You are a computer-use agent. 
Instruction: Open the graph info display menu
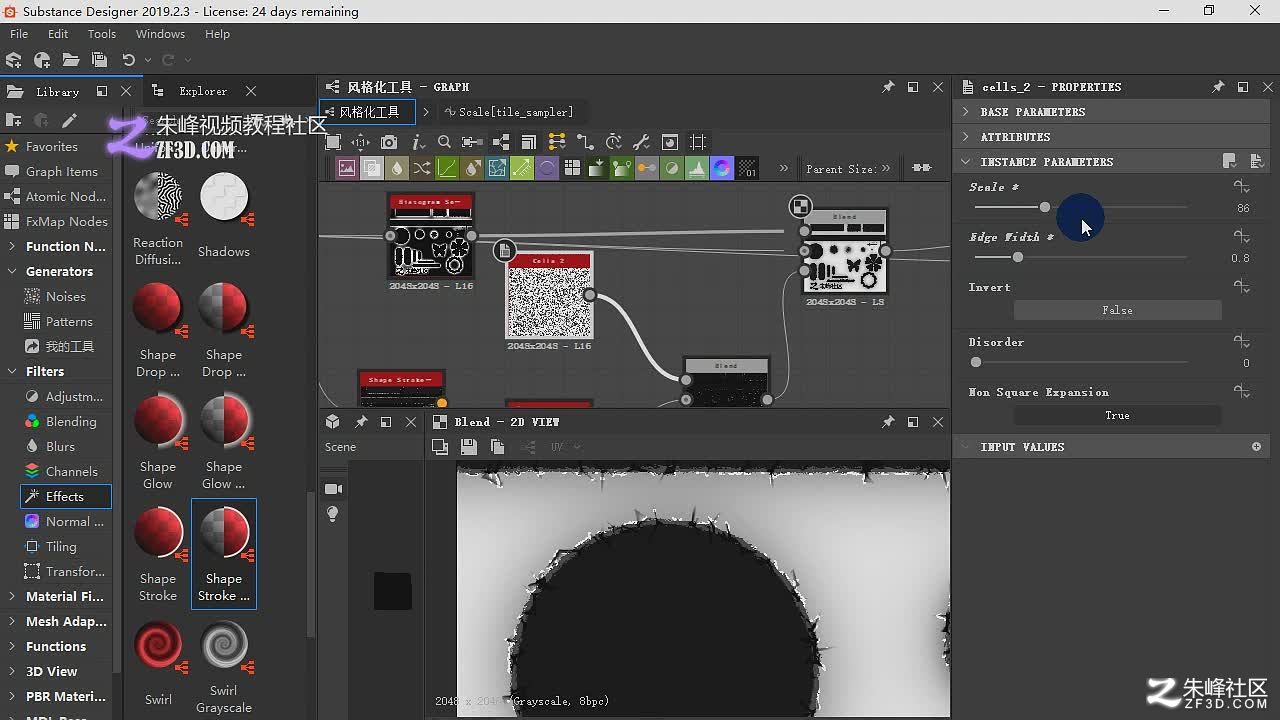pos(418,142)
